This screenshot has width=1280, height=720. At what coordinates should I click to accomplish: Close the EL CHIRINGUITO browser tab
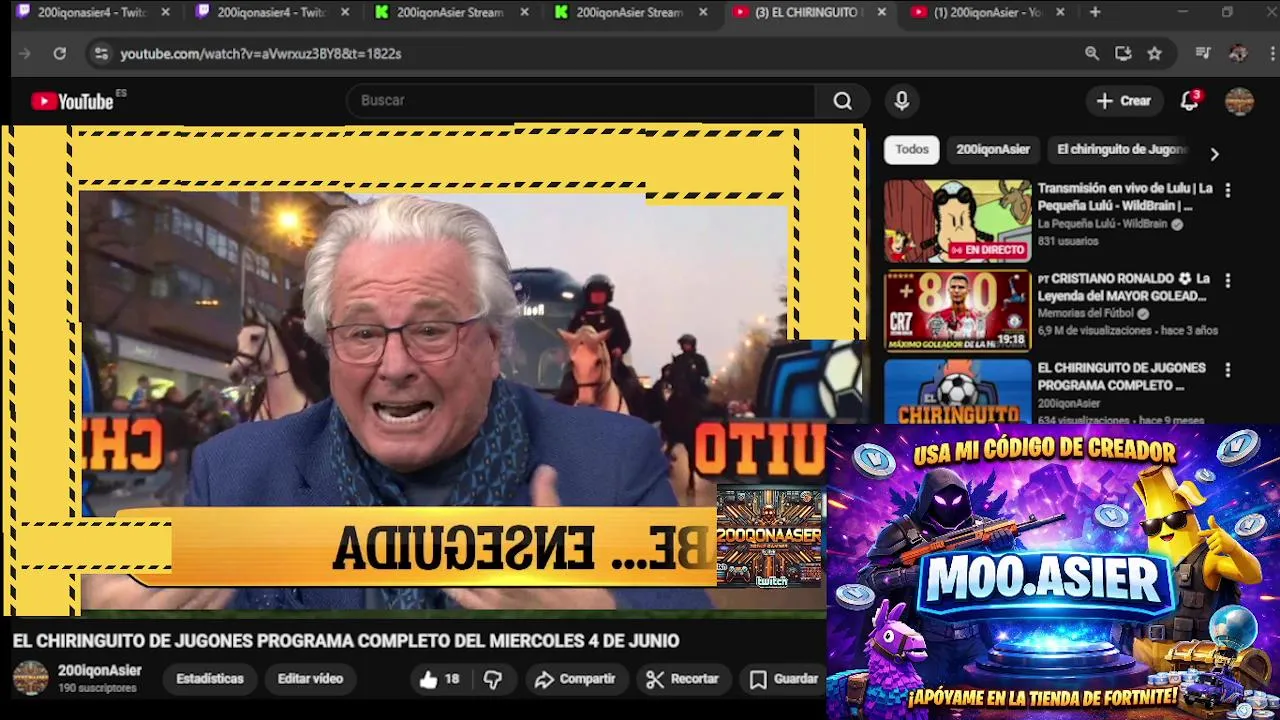coord(881,12)
